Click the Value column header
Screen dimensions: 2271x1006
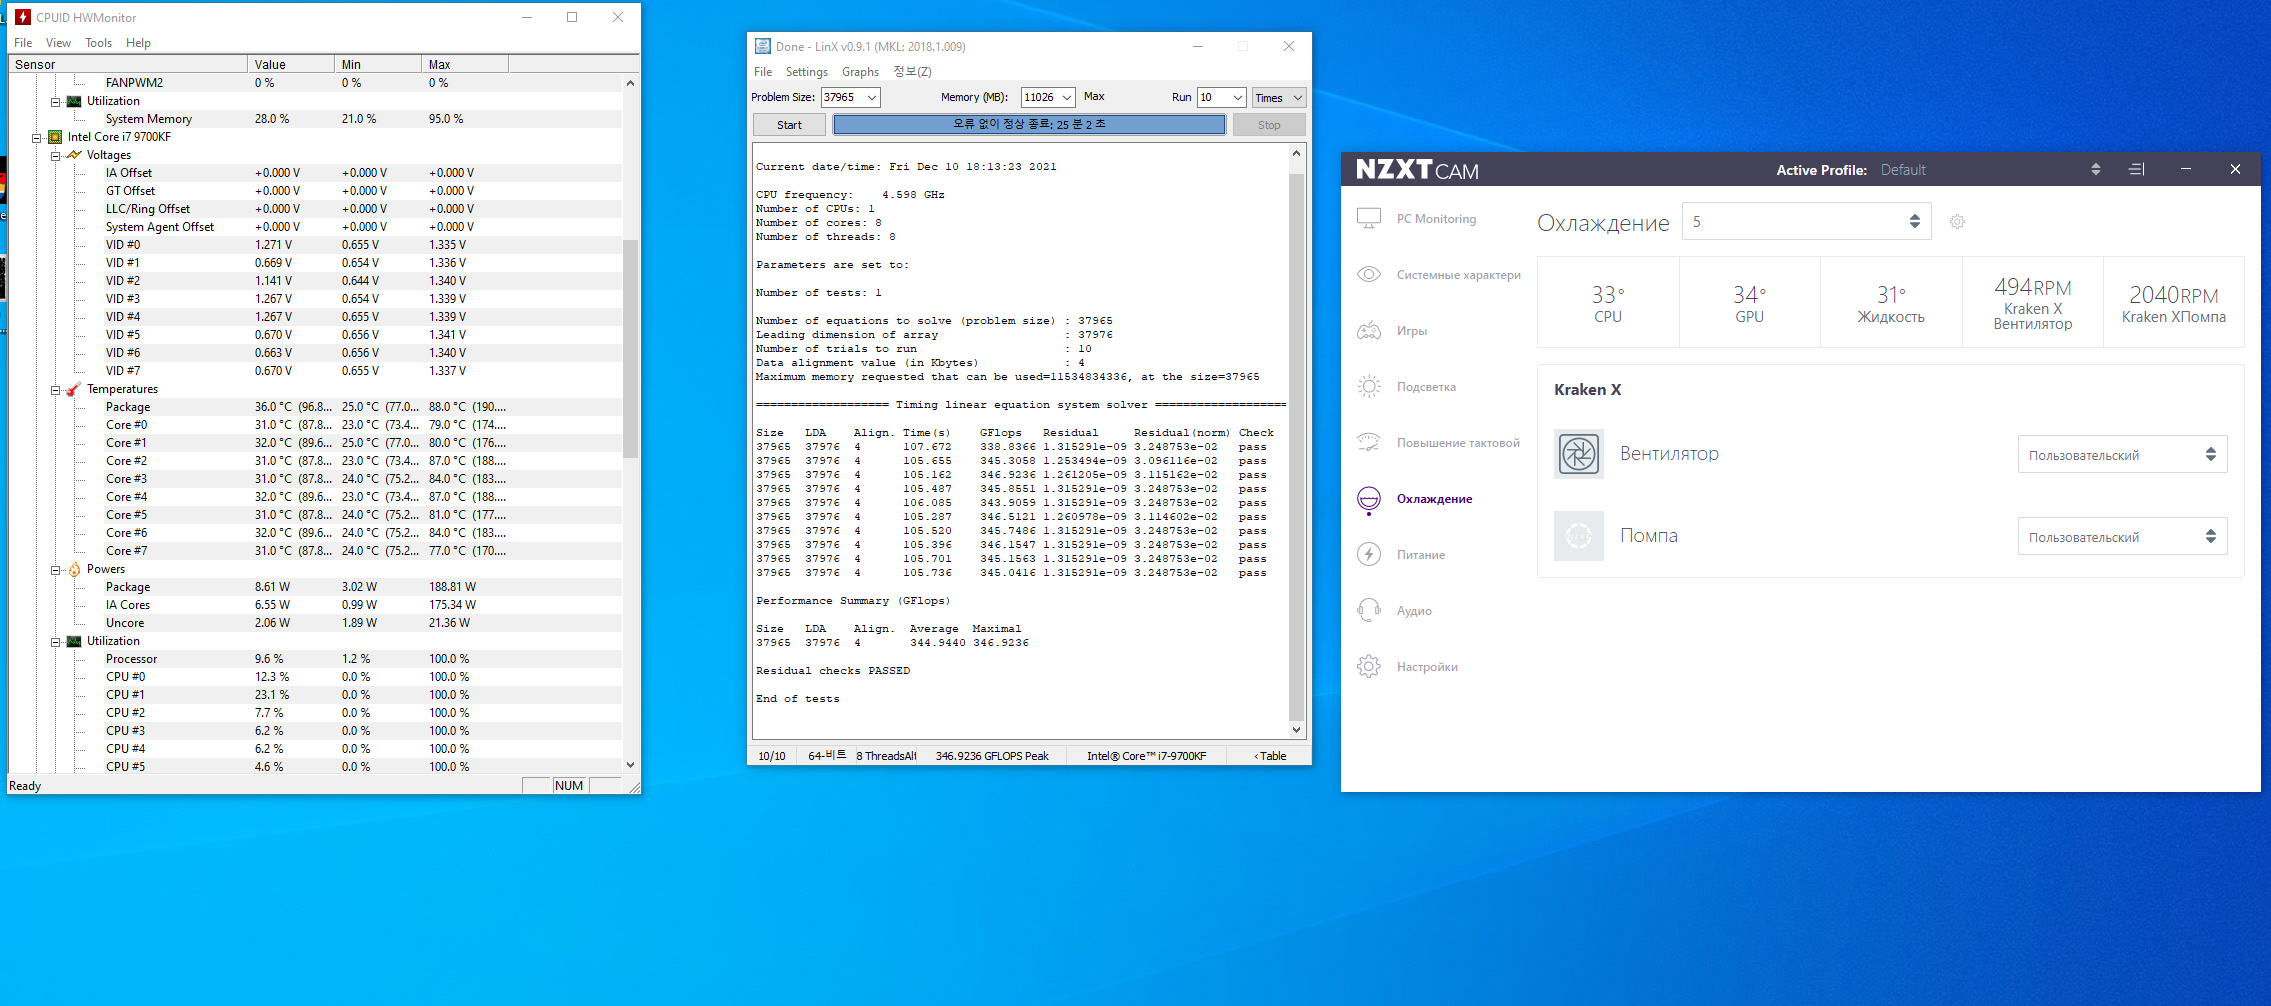coord(291,64)
